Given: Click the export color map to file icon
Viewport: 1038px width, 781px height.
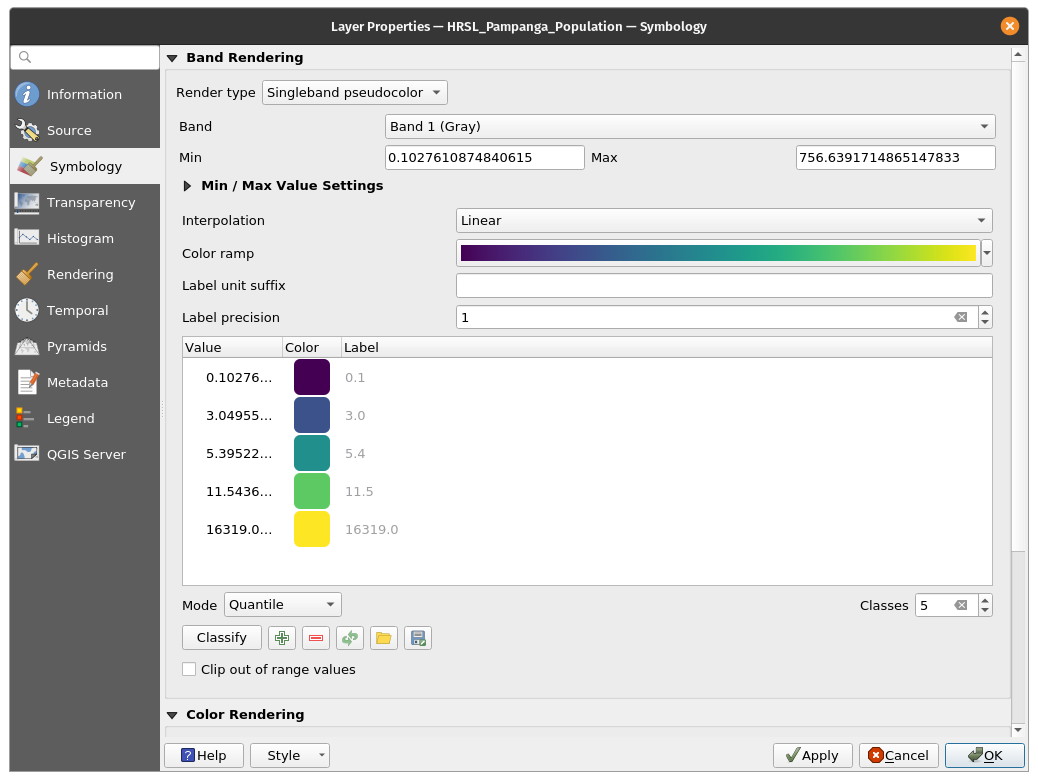Looking at the screenshot, I should (x=418, y=638).
